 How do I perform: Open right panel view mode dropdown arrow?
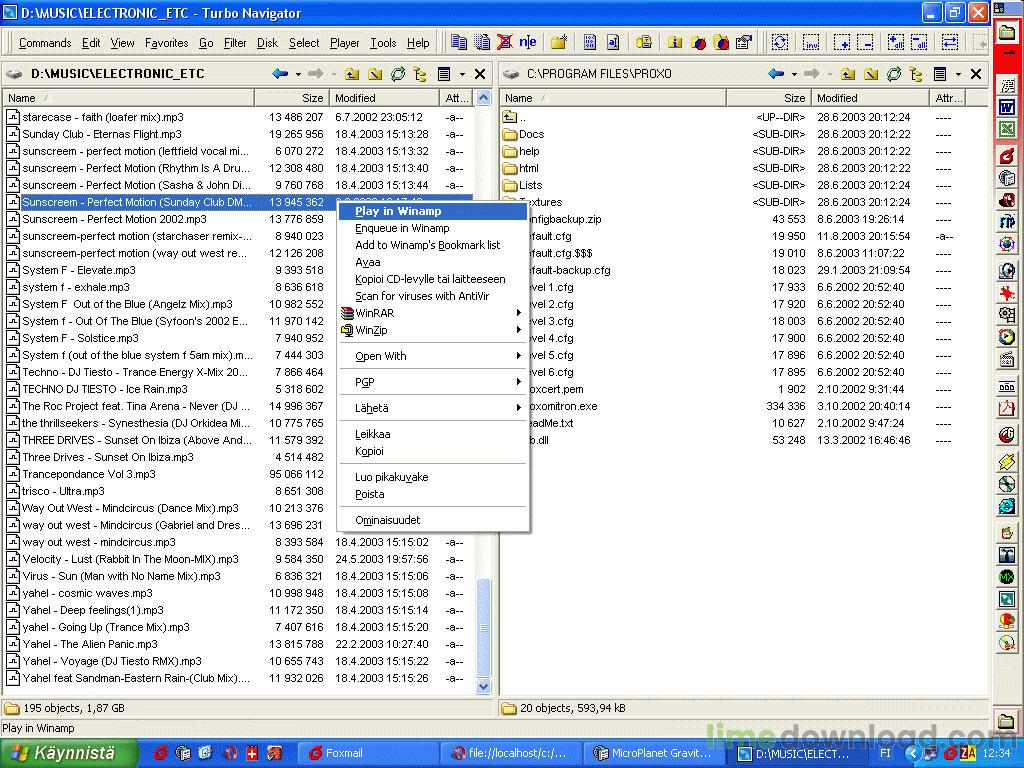point(958,74)
